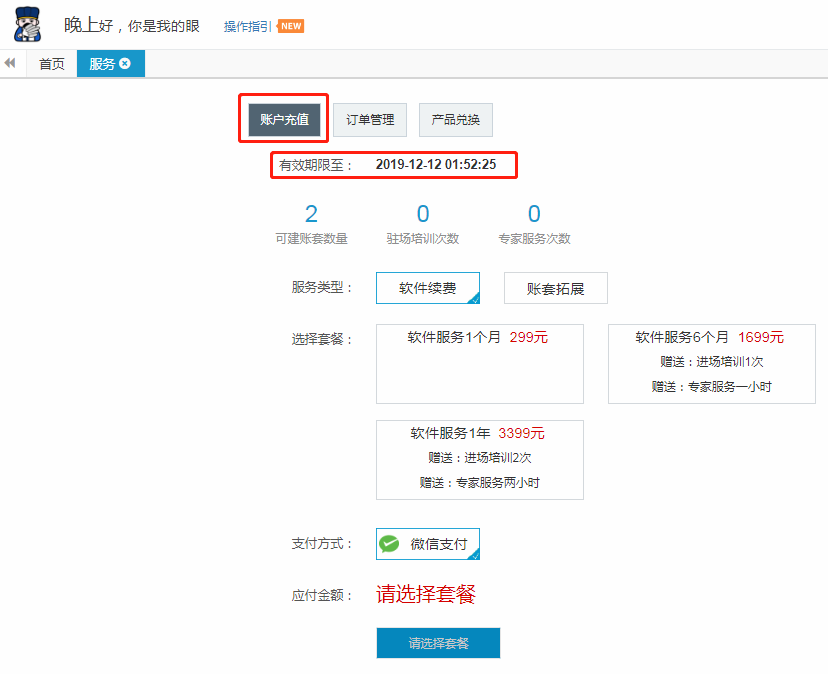Open the 账户充值 section
Viewport: 828px width, 674px height.
tap(284, 120)
